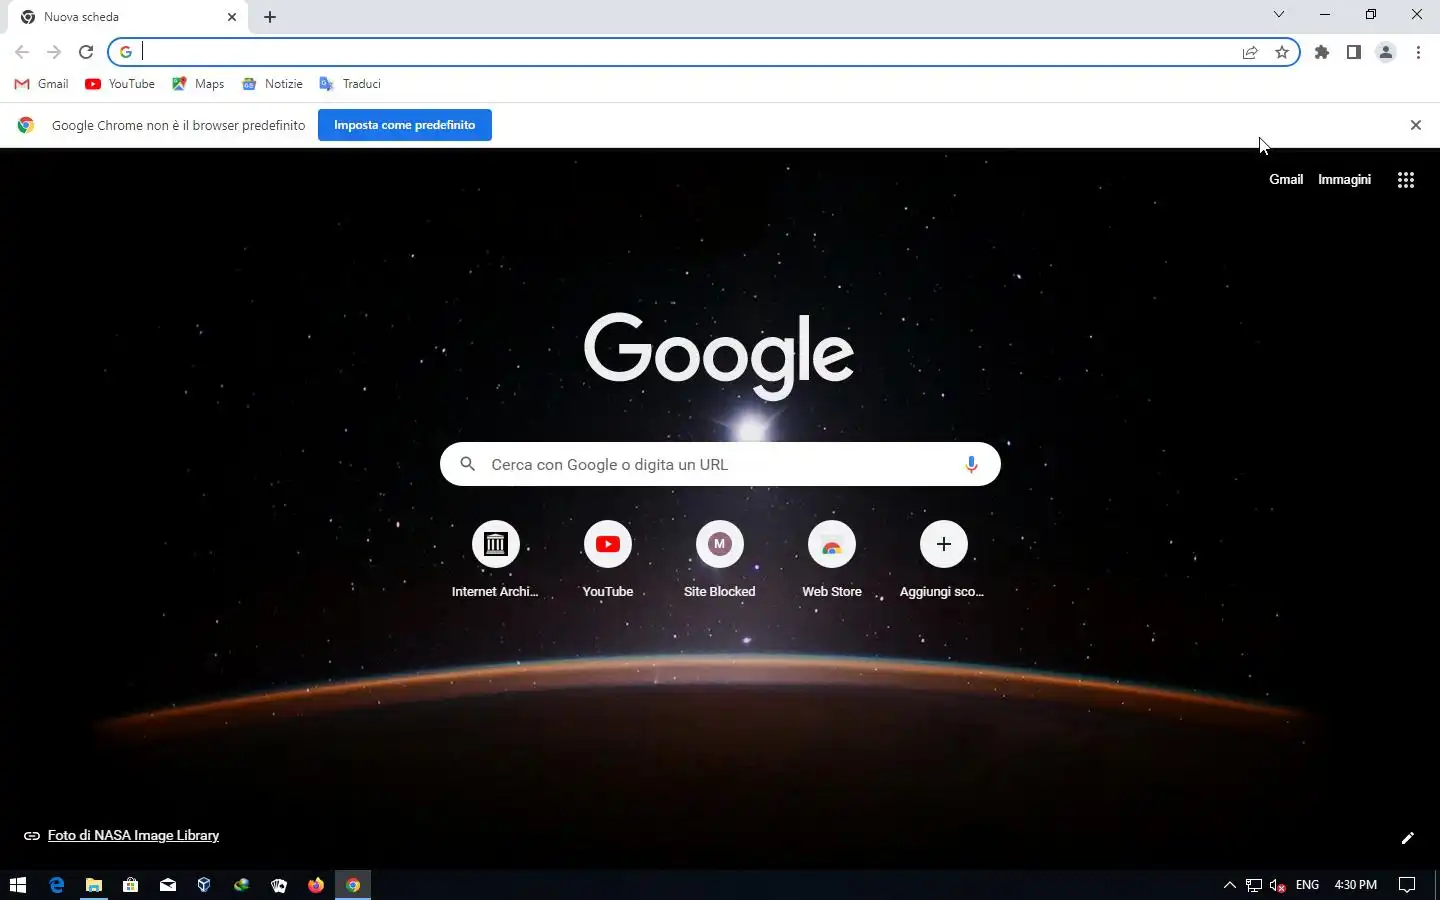Open the Windows Start menu

[x=18, y=885]
